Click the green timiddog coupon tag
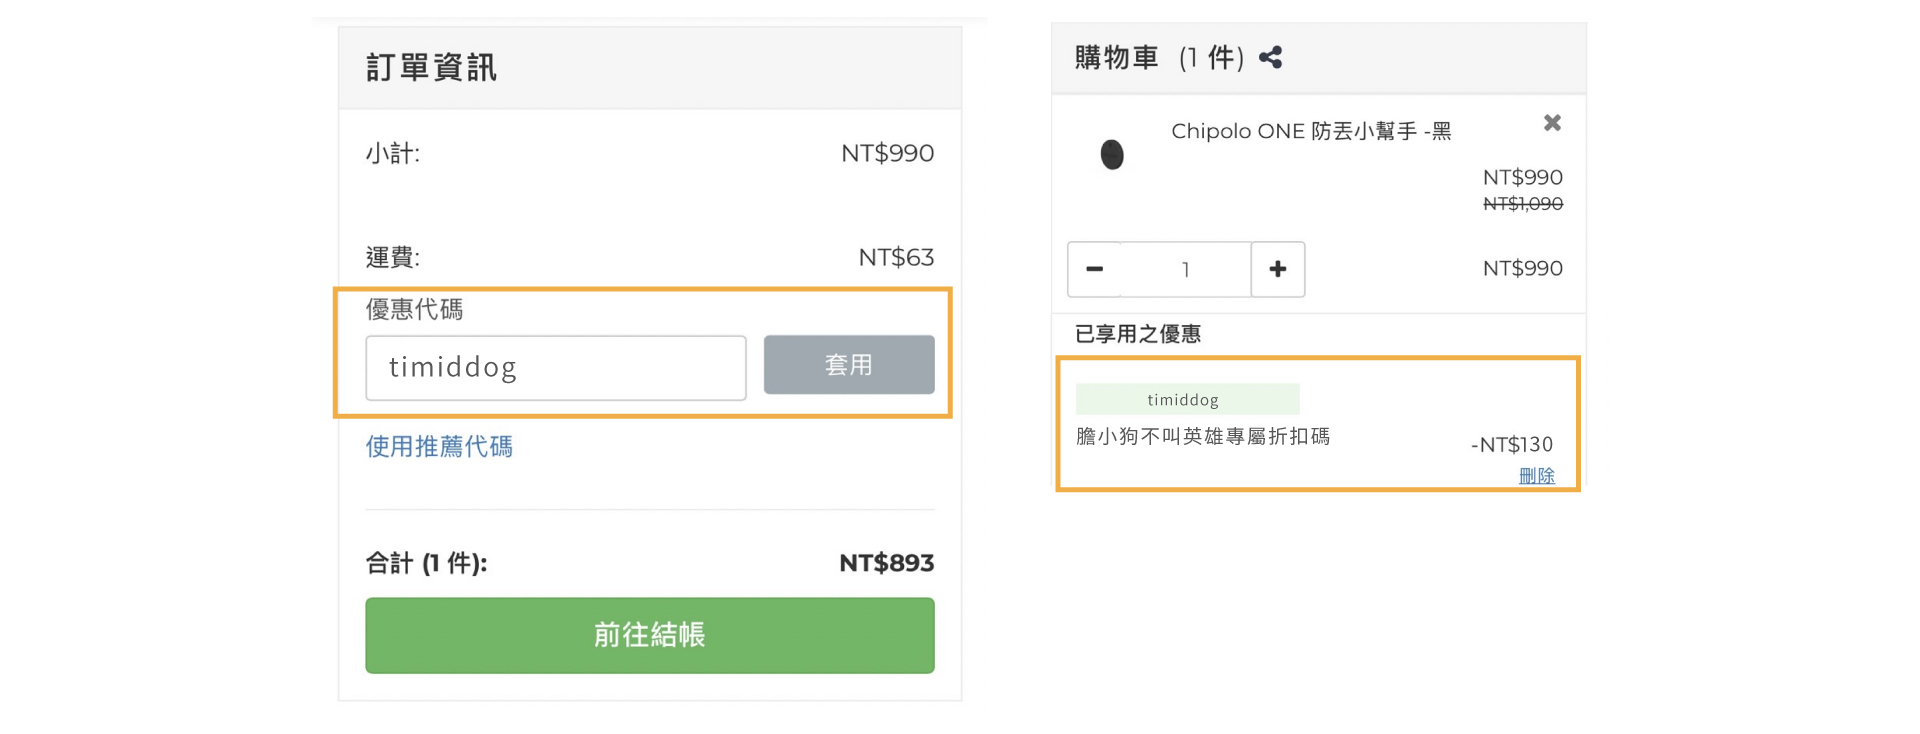The width and height of the screenshot is (1920, 734). click(1187, 399)
